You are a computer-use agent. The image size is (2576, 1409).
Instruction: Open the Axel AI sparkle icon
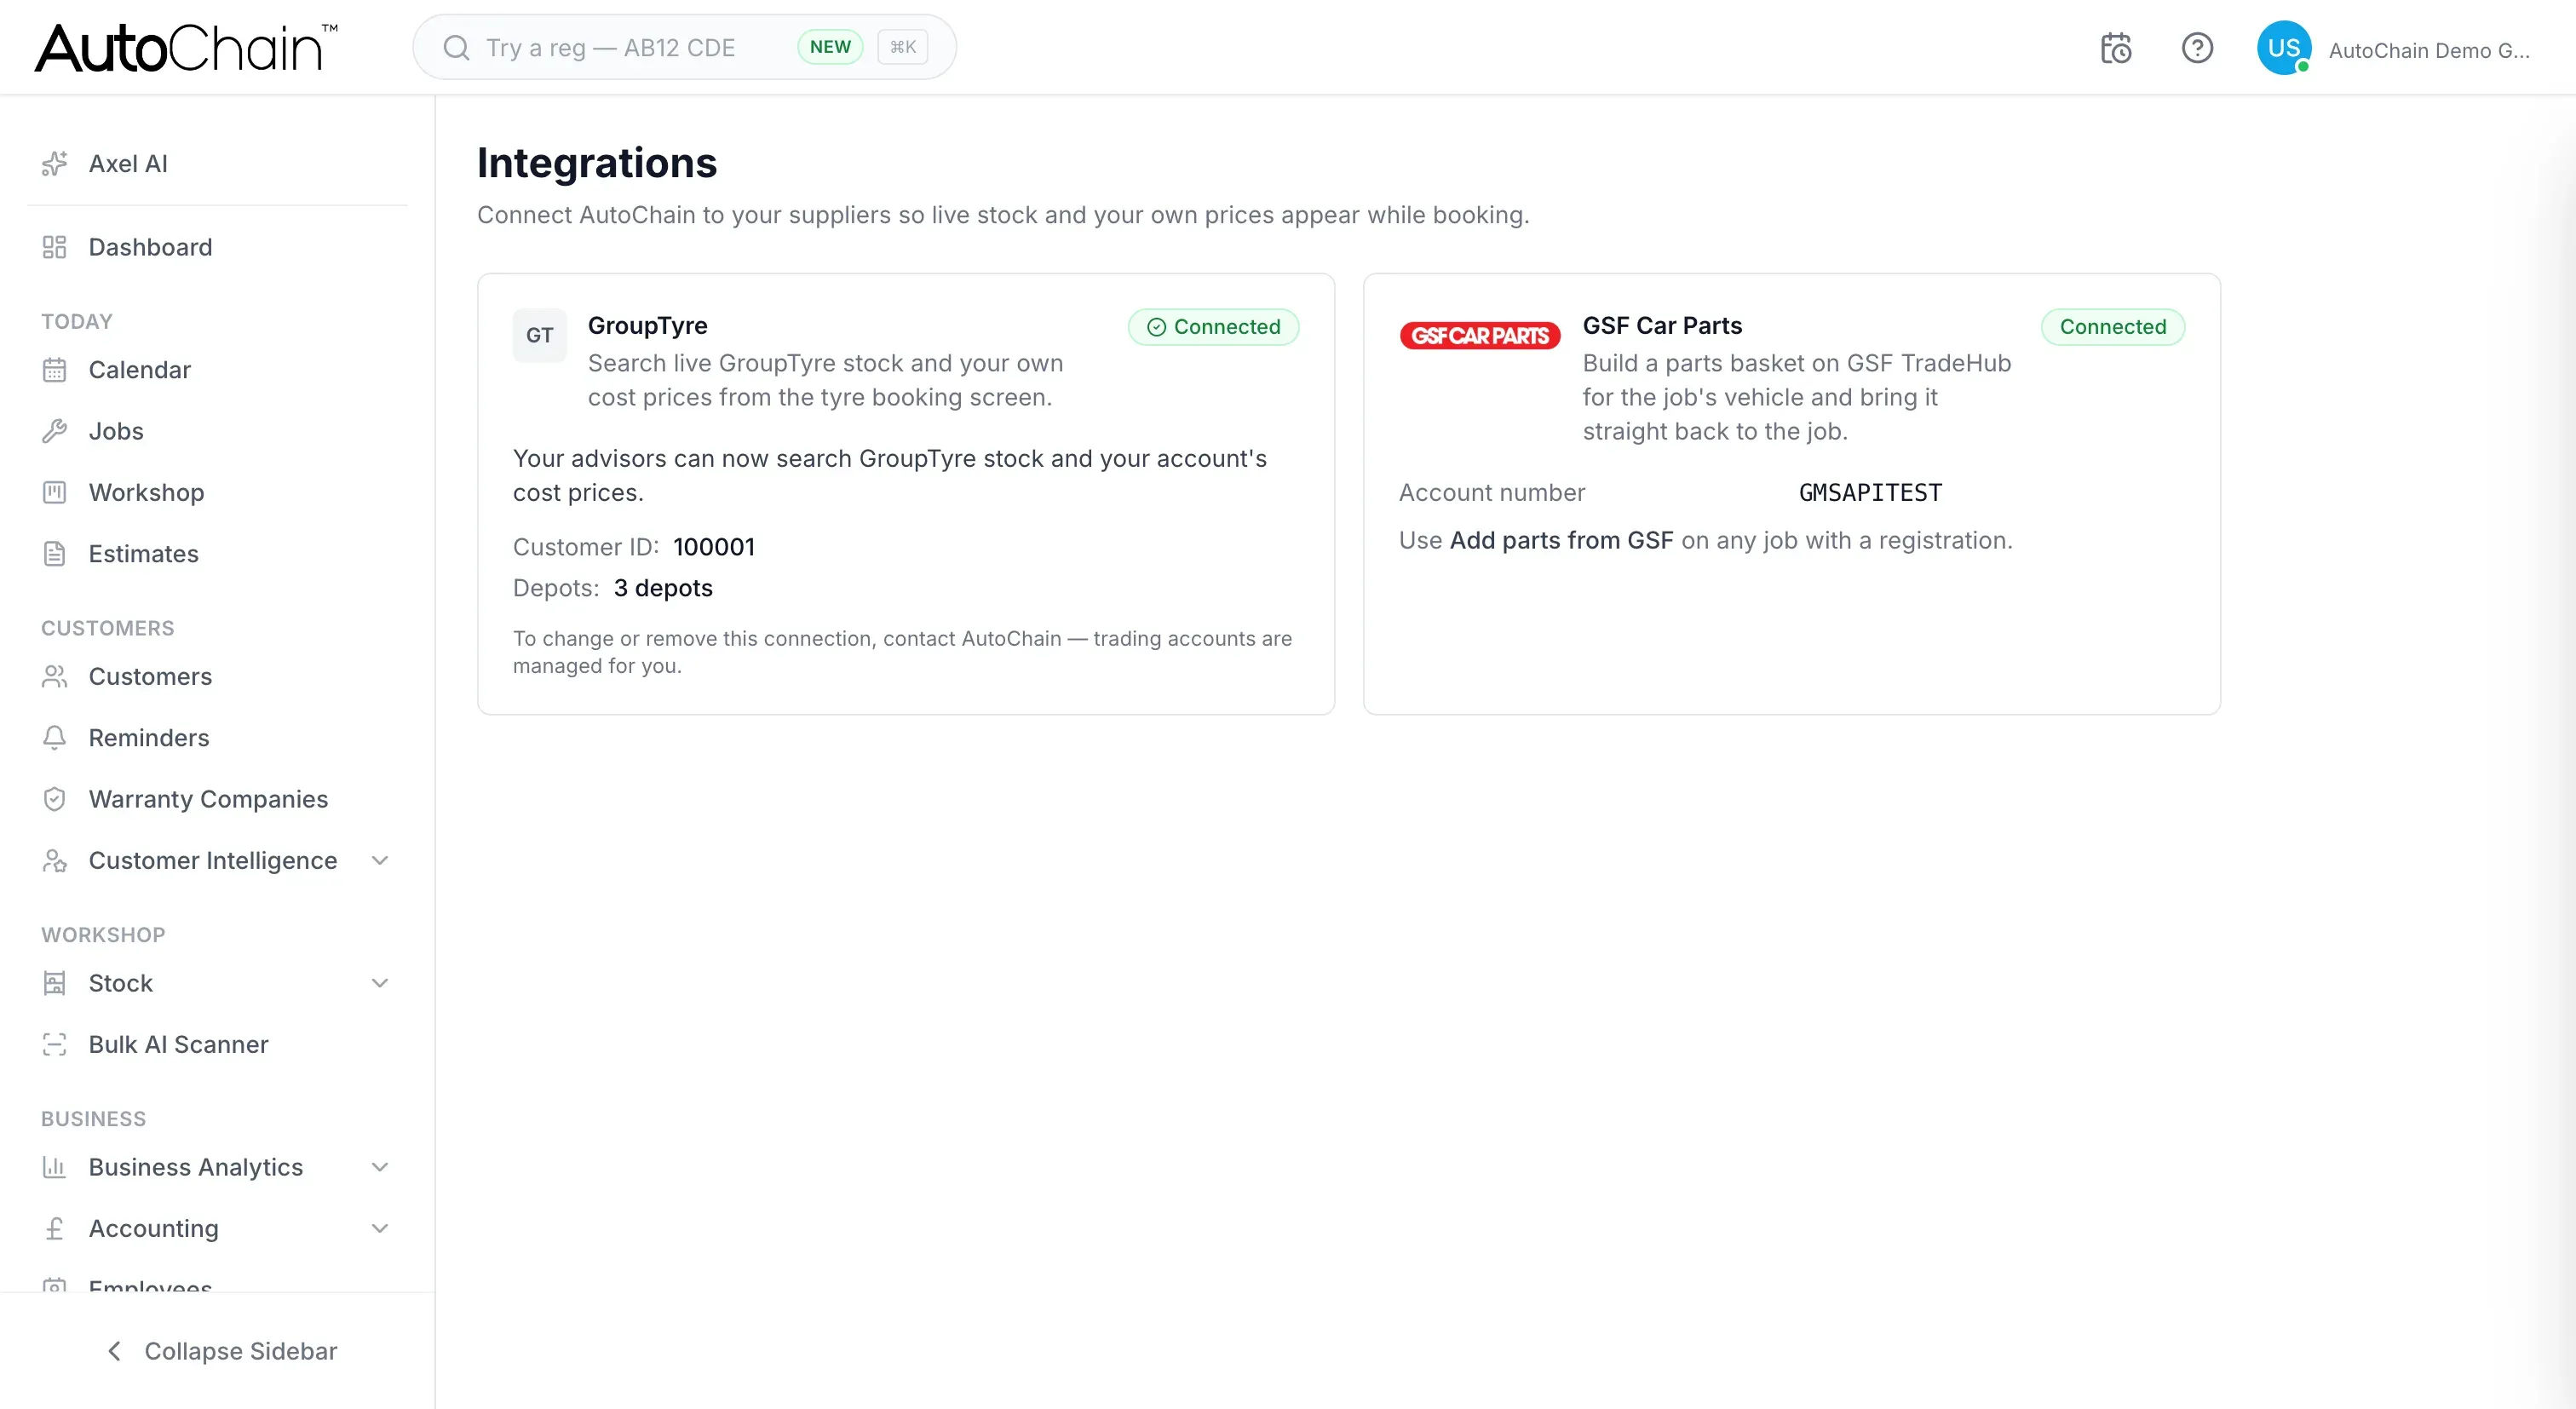(54, 163)
